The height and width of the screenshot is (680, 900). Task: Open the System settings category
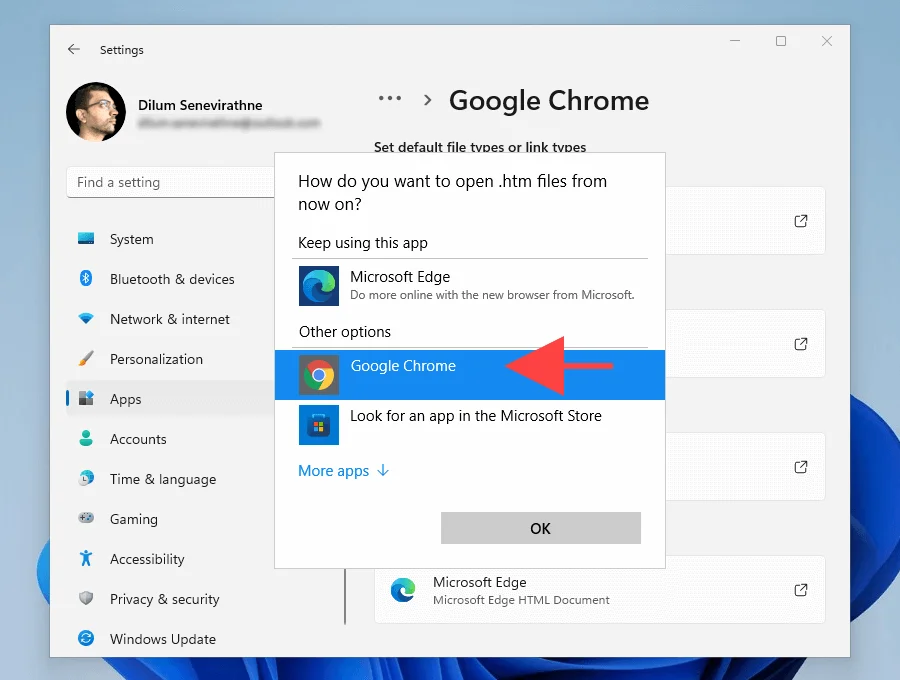[x=131, y=239]
